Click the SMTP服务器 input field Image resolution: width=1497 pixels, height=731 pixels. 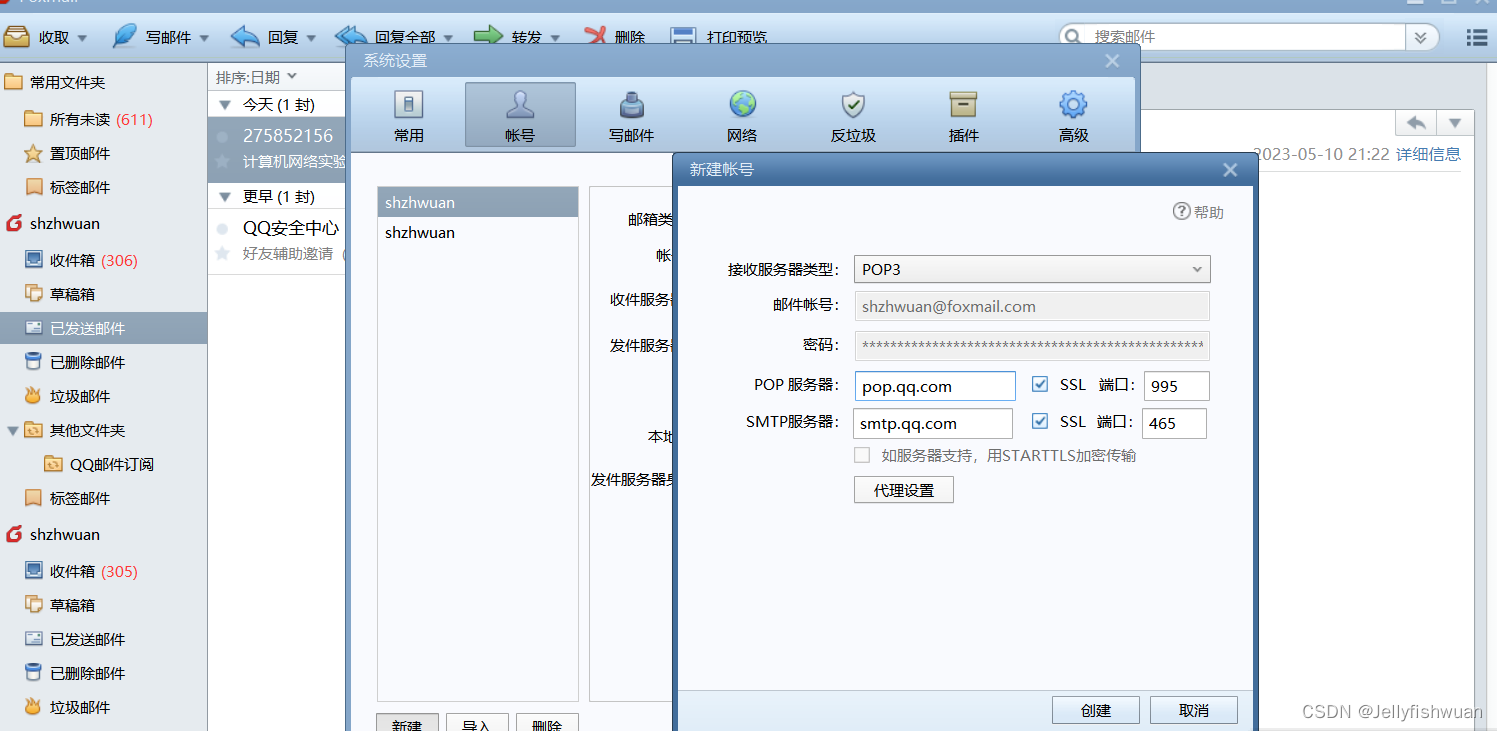click(x=933, y=423)
